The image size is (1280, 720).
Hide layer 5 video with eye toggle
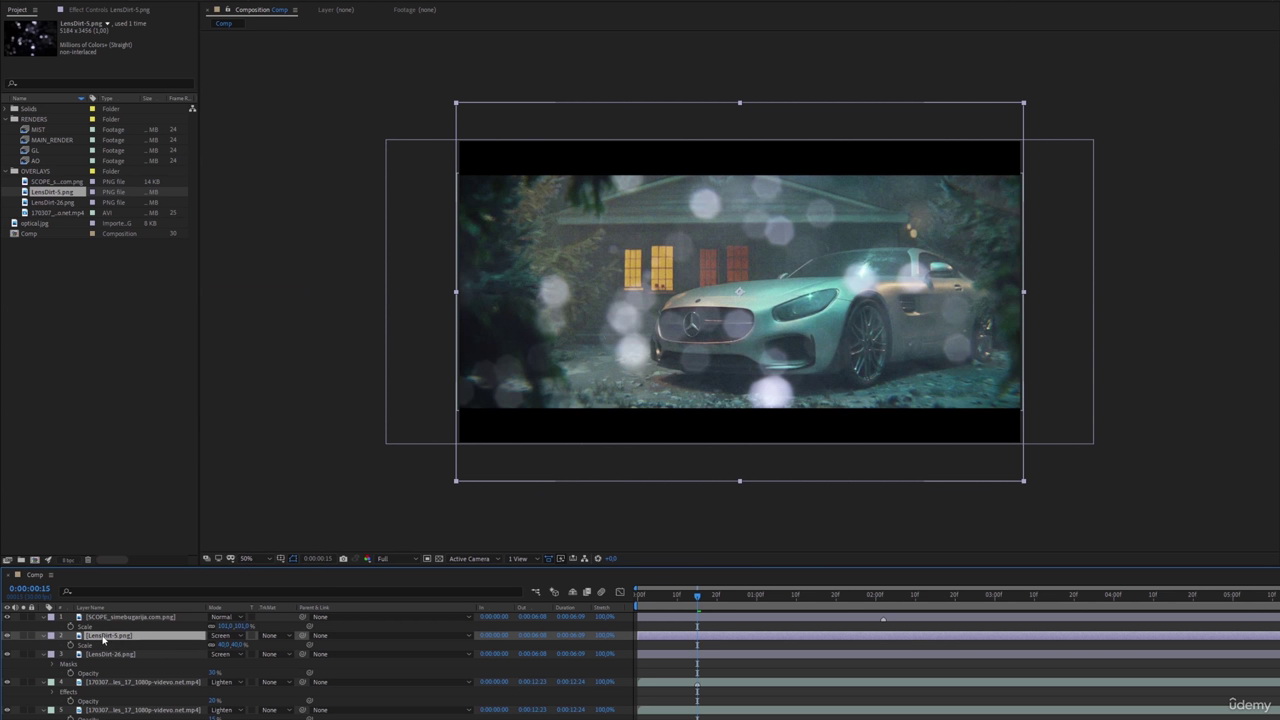click(x=7, y=710)
